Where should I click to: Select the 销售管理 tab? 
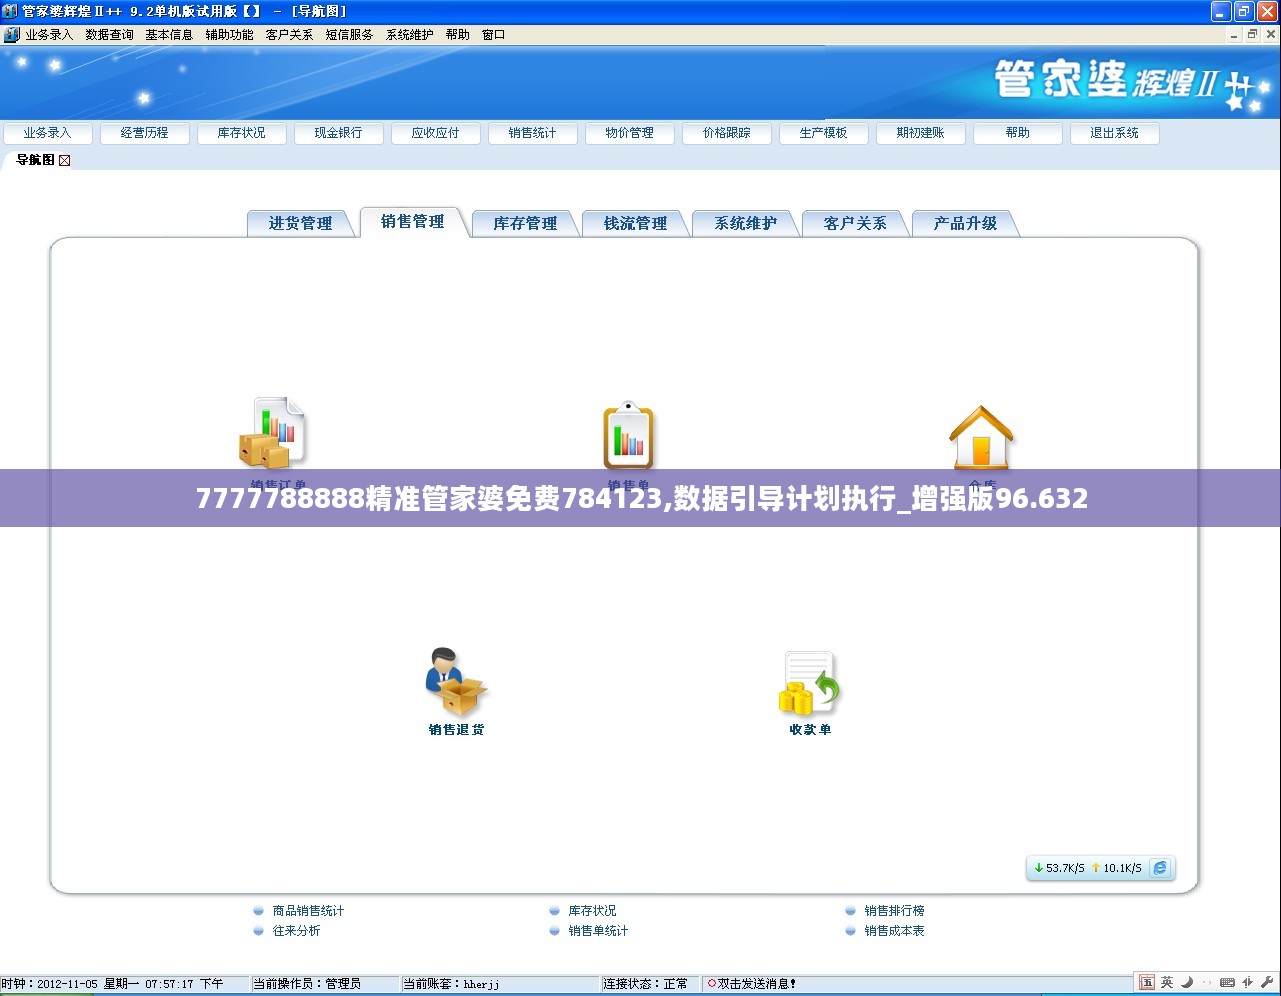pos(412,222)
